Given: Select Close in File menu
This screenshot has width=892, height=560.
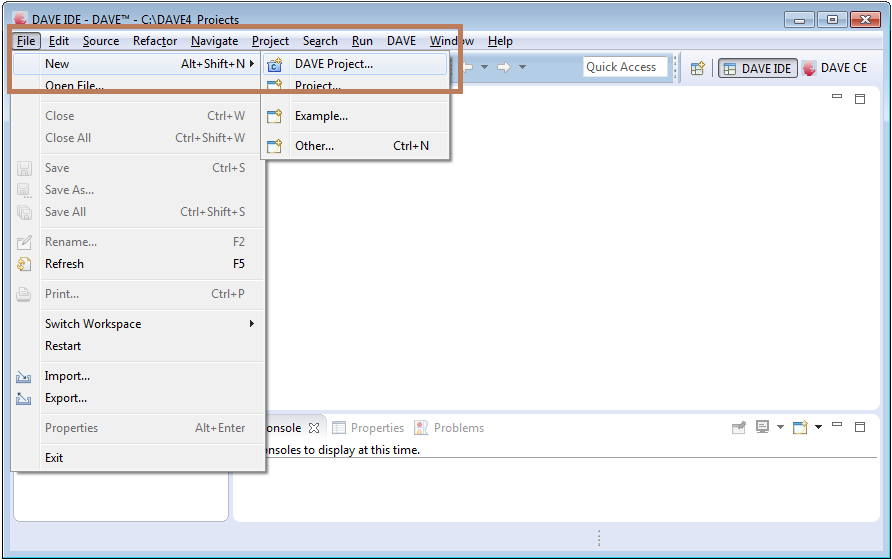Looking at the screenshot, I should [x=138, y=116].
